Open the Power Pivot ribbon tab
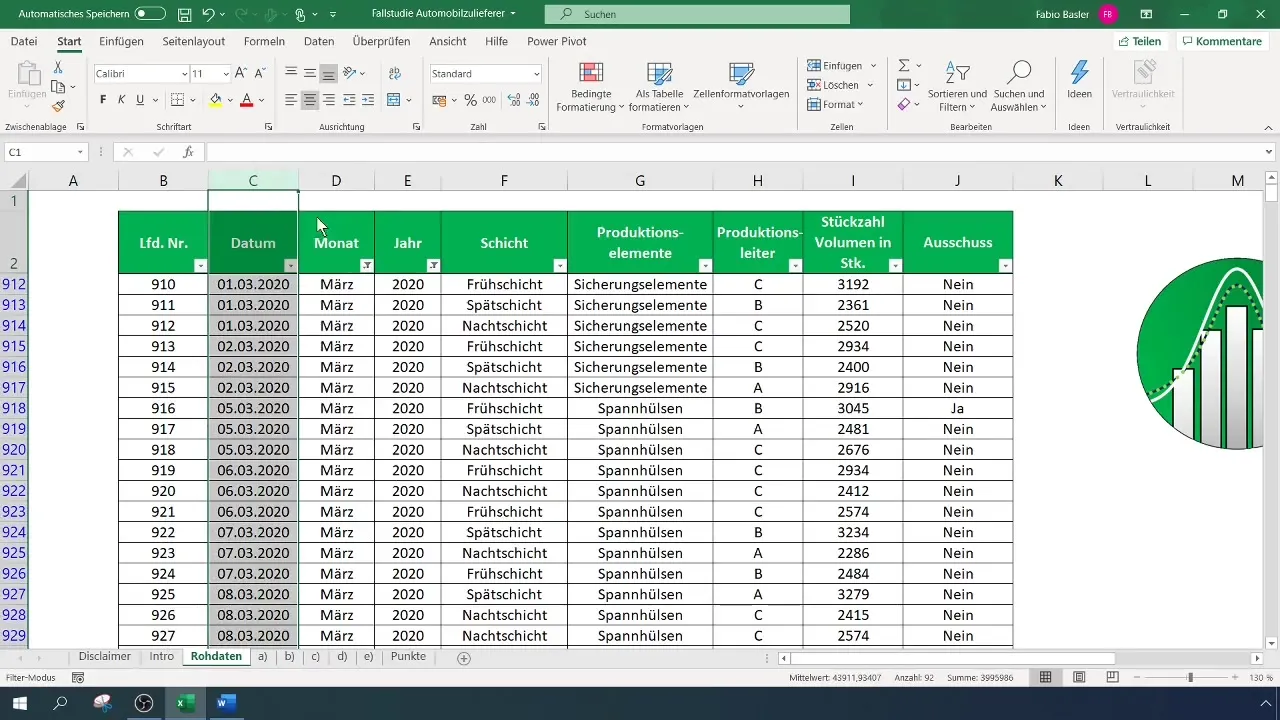1280x720 pixels. coord(557,41)
